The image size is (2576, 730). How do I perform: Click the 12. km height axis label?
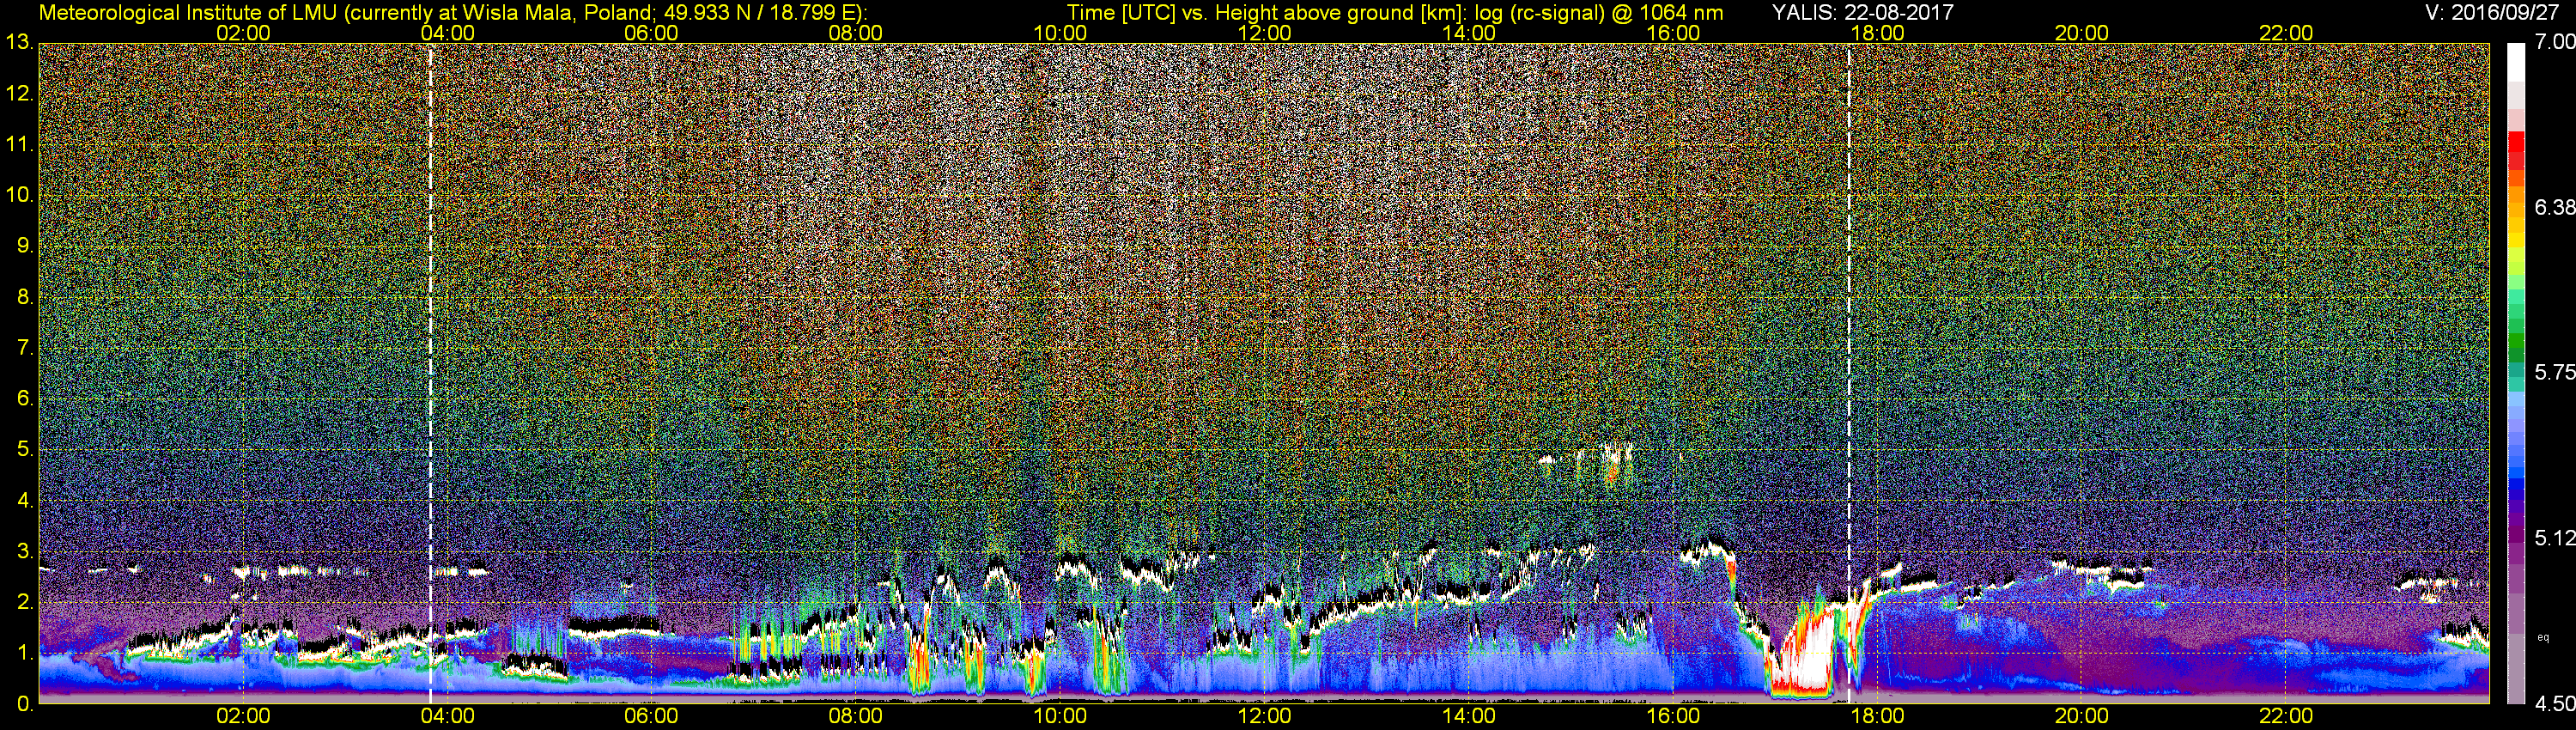click(19, 93)
